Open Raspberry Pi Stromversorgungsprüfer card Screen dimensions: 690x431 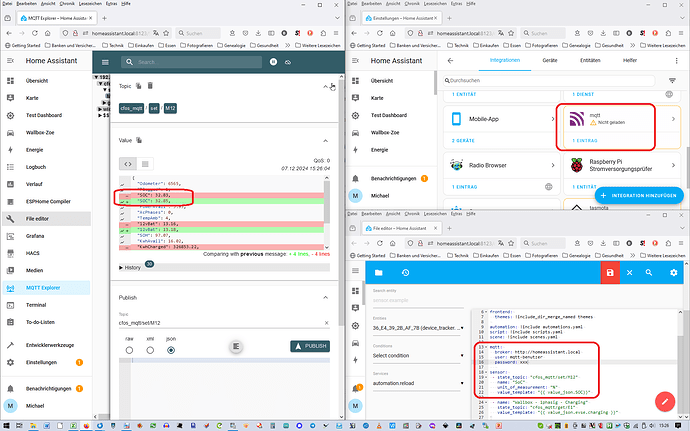click(622, 173)
